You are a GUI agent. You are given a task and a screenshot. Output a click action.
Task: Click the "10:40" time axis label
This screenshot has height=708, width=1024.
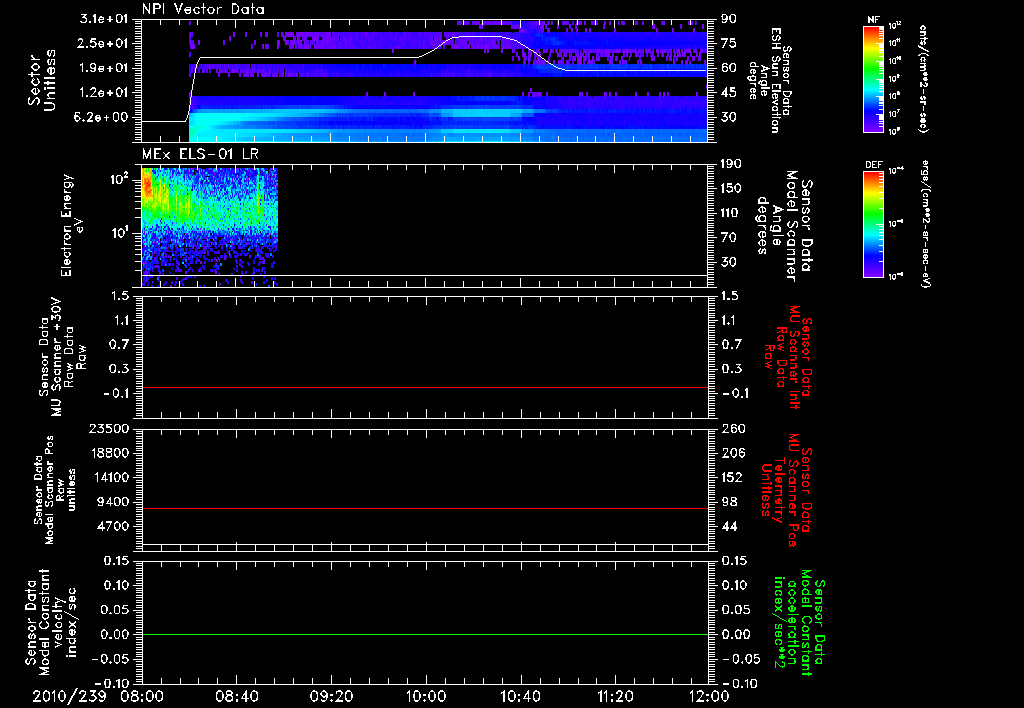point(520,696)
